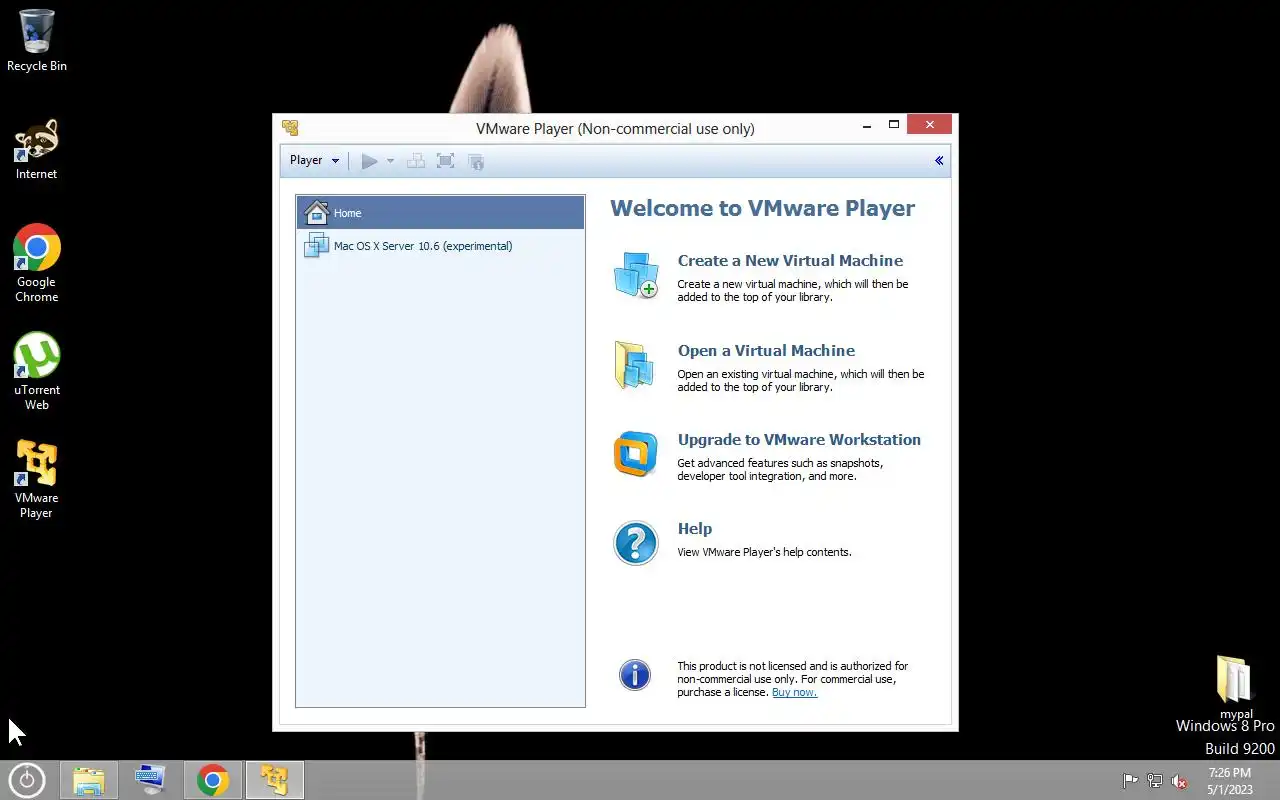
Task: Click the power Start button in taskbar
Action: coord(27,780)
